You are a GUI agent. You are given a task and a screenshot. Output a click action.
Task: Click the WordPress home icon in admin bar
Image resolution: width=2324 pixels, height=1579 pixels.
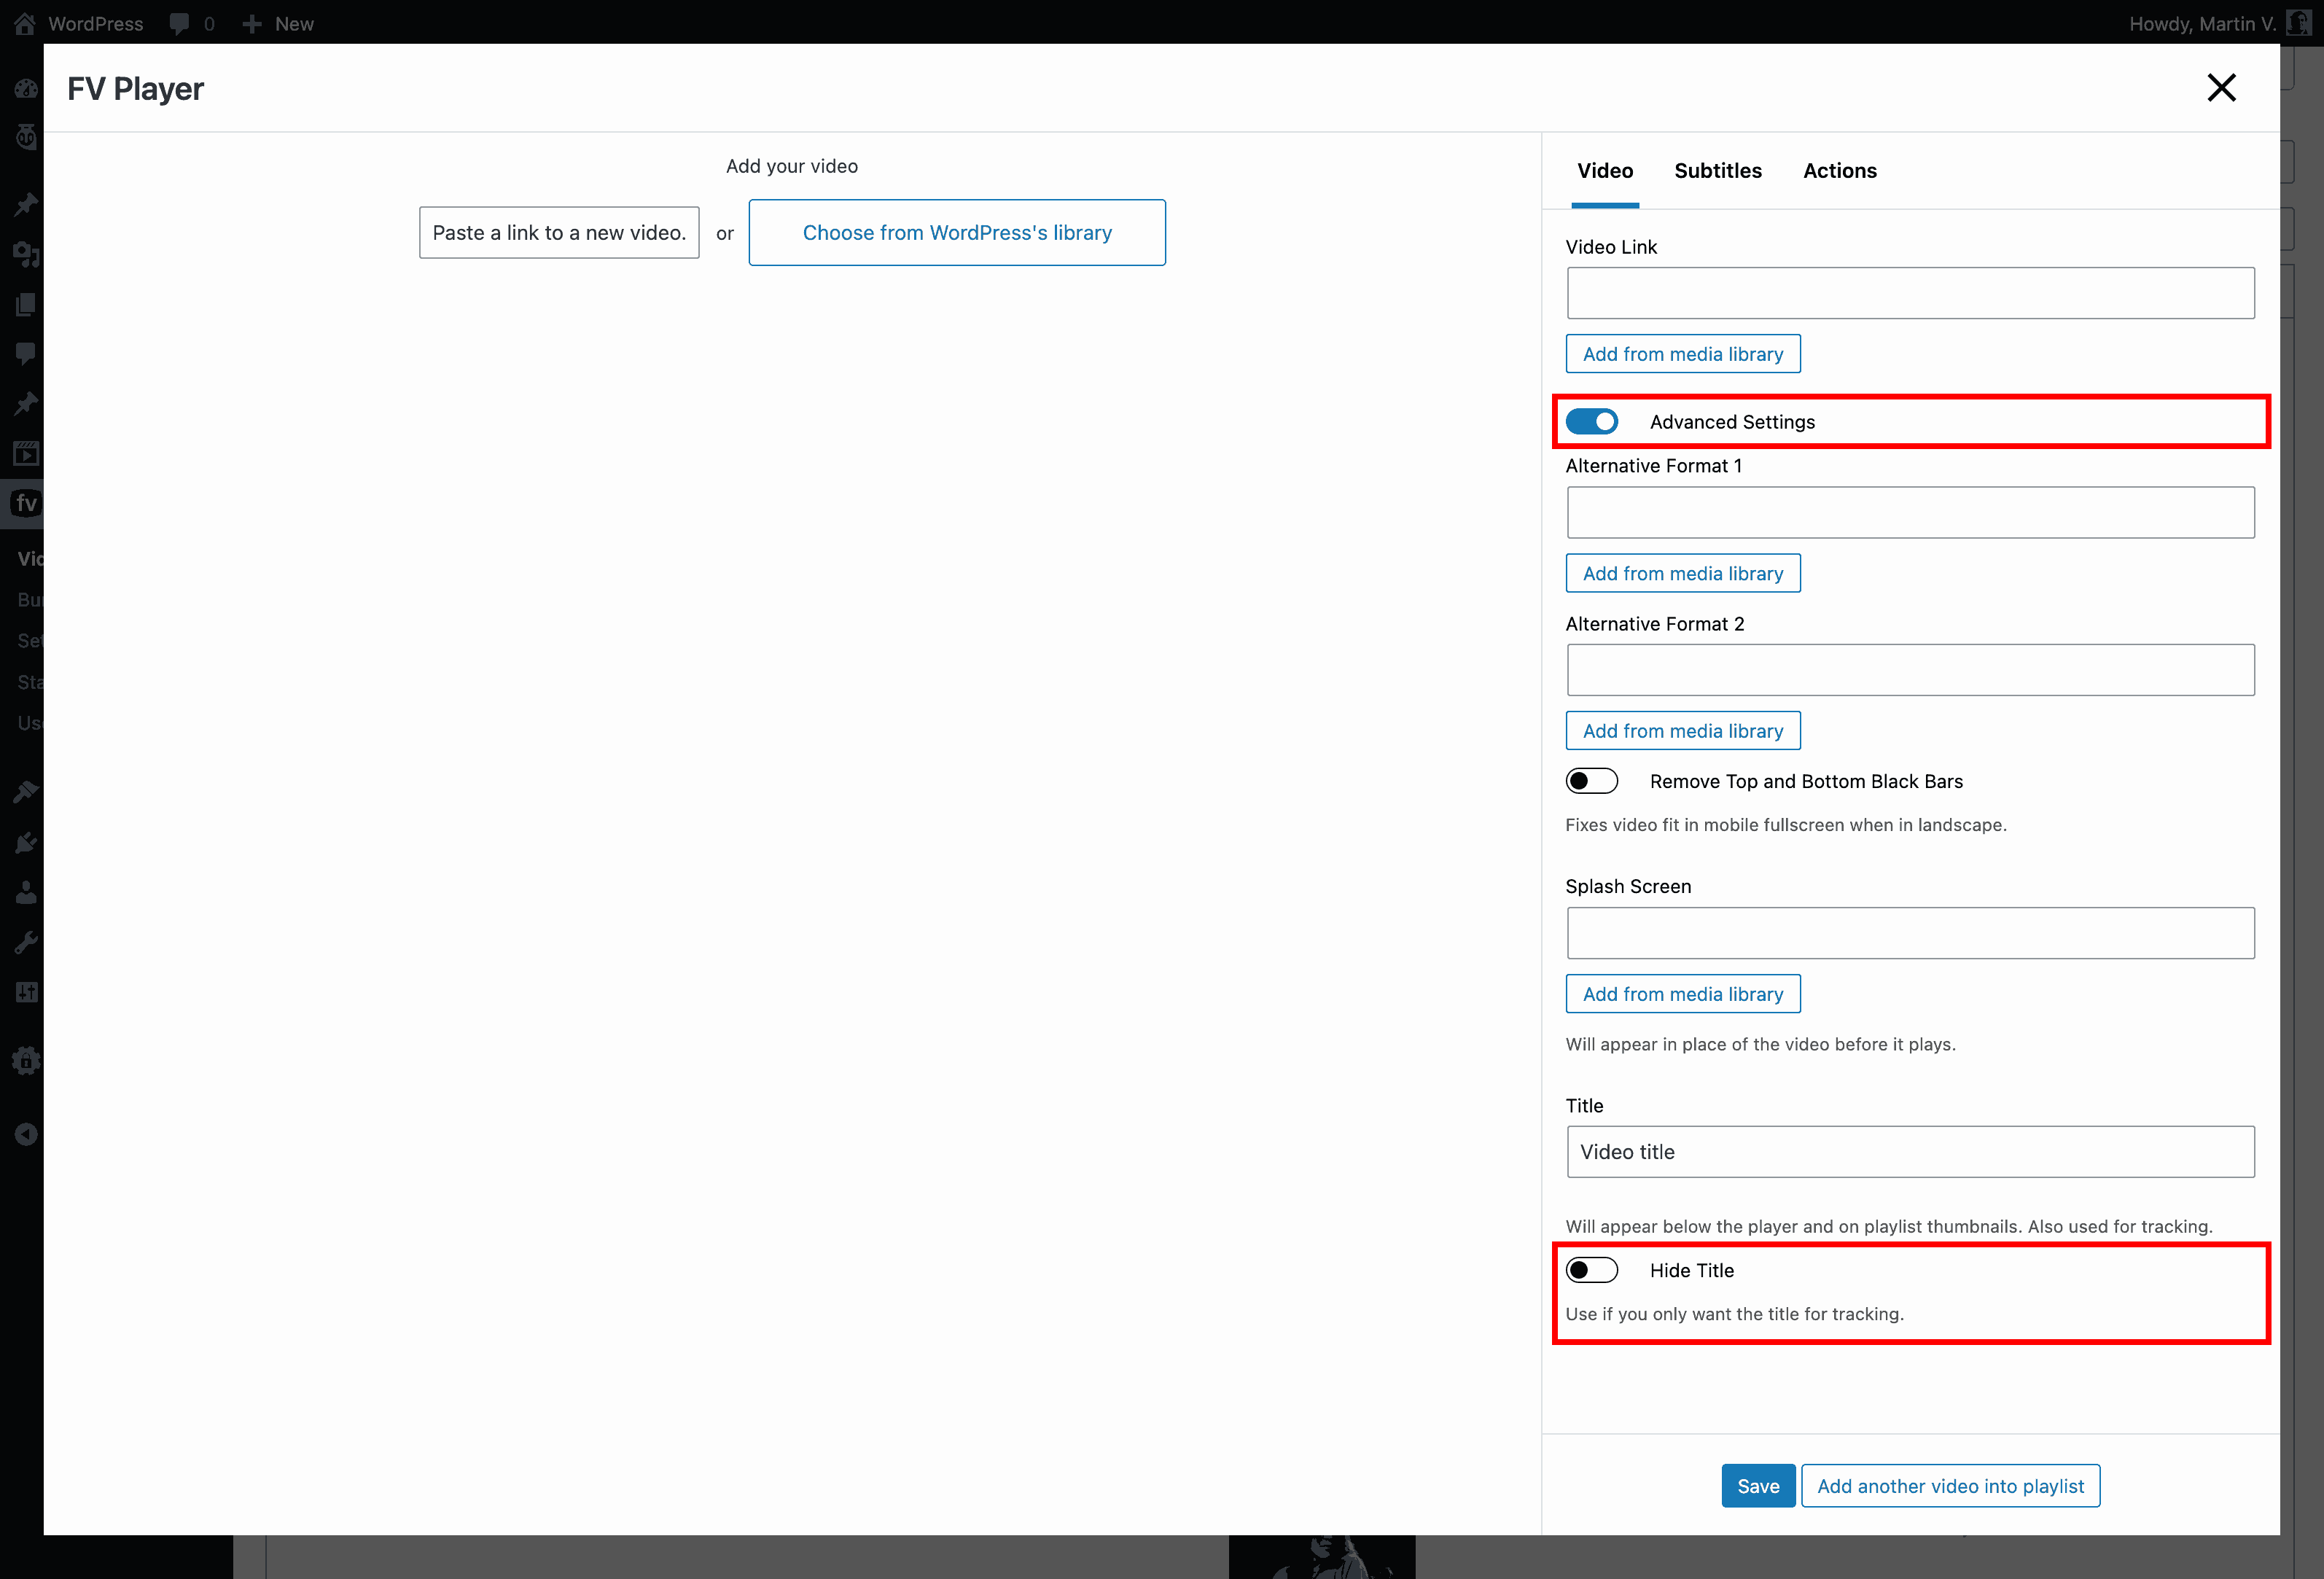[x=25, y=23]
